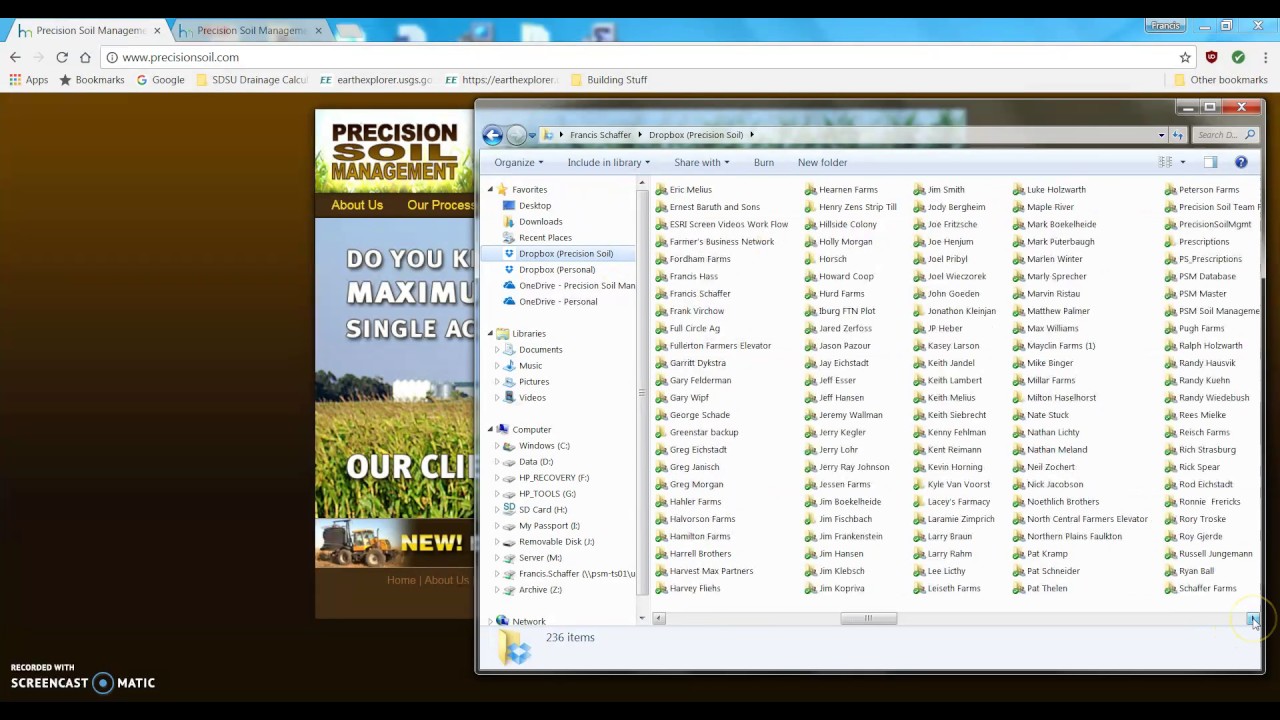1280x720 pixels.
Task: Click navigation pane vertical scrollbar
Action: (x=642, y=393)
